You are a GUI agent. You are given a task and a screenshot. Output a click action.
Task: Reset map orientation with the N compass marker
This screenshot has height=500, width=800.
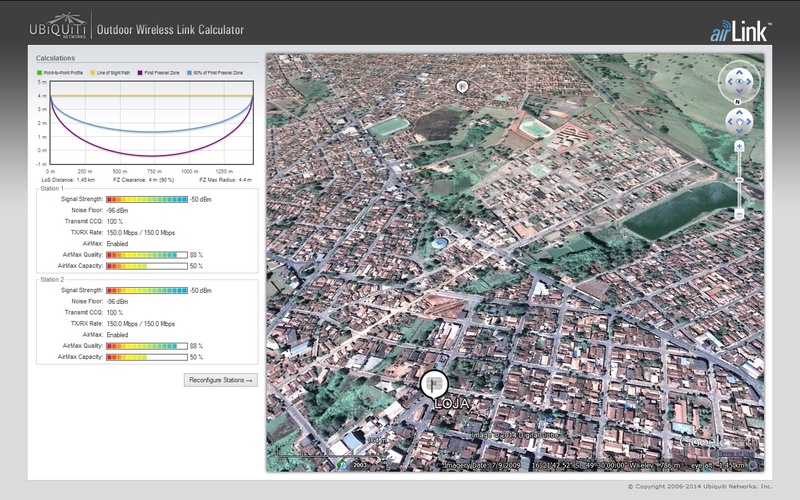(x=739, y=101)
